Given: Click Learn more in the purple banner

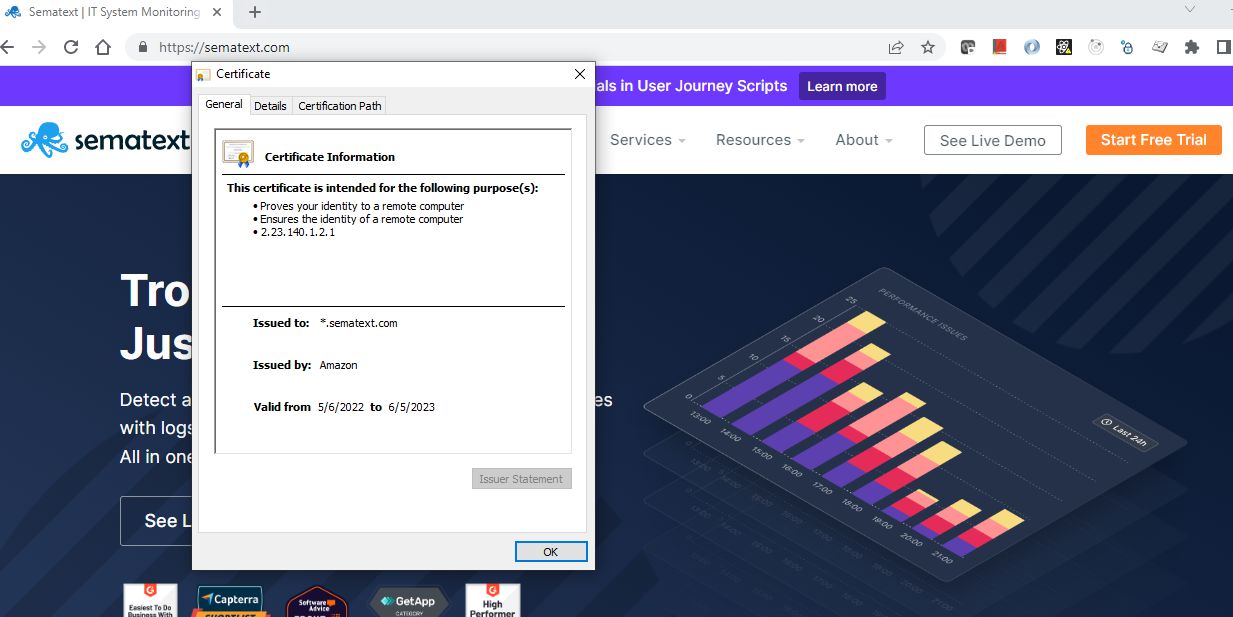Looking at the screenshot, I should [x=842, y=86].
